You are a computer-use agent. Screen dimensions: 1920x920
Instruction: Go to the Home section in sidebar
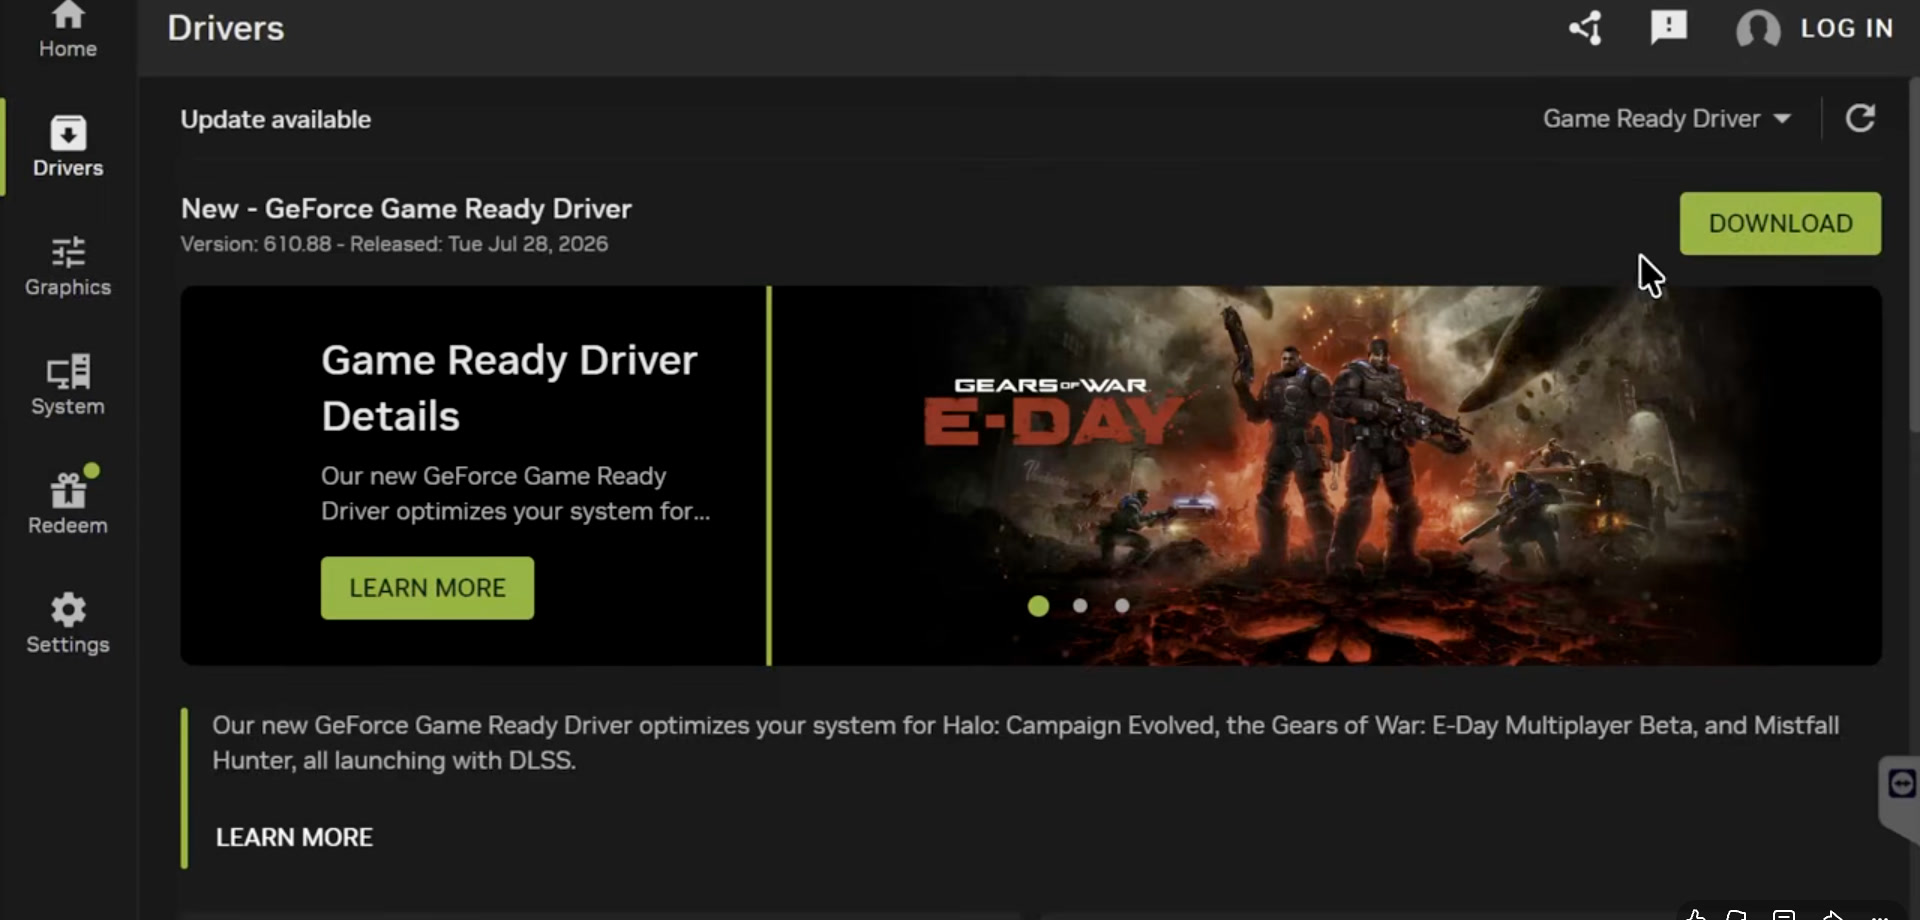point(68,30)
